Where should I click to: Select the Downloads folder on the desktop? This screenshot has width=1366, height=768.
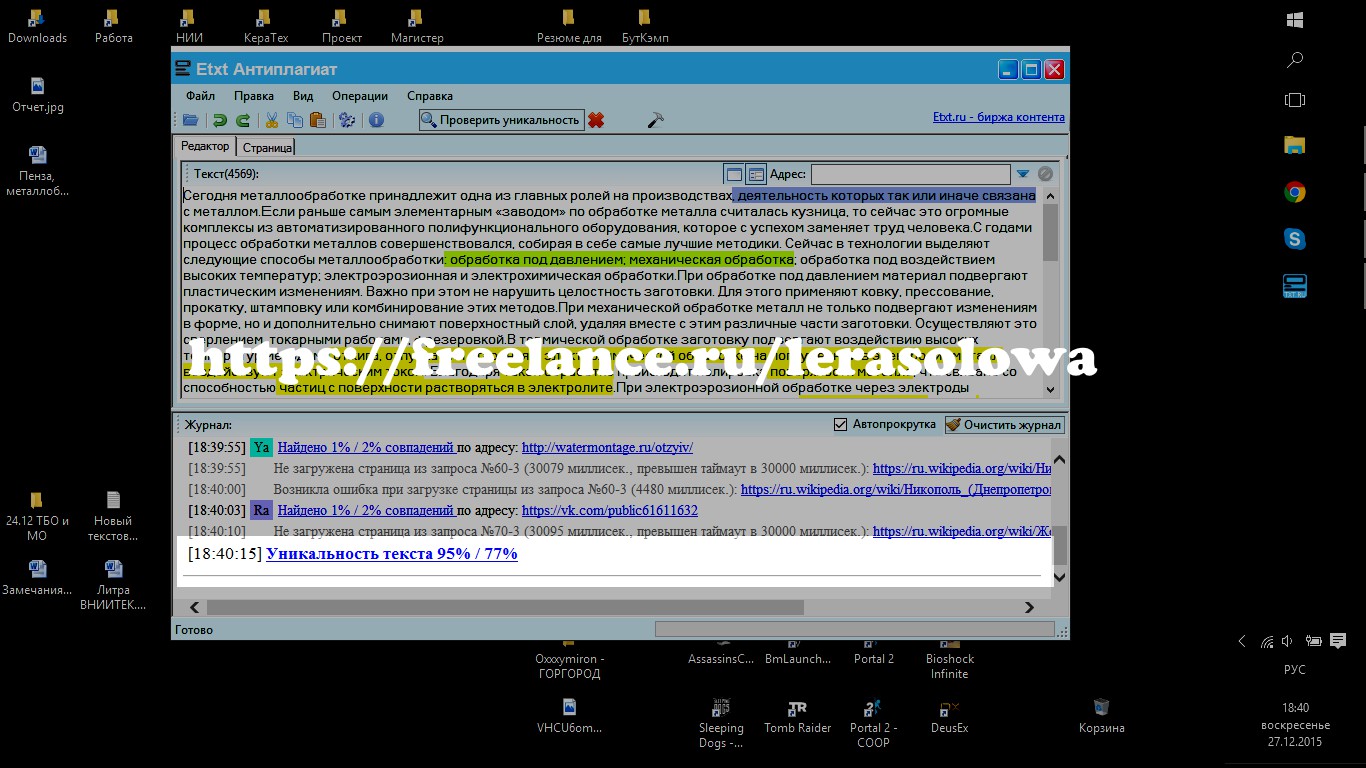click(x=37, y=27)
